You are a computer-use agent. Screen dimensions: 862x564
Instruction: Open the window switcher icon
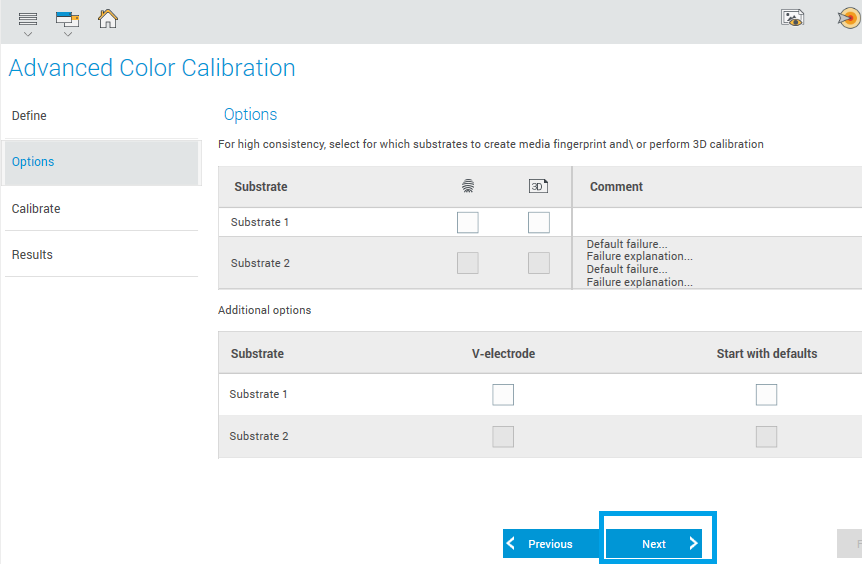pyautogui.click(x=68, y=19)
